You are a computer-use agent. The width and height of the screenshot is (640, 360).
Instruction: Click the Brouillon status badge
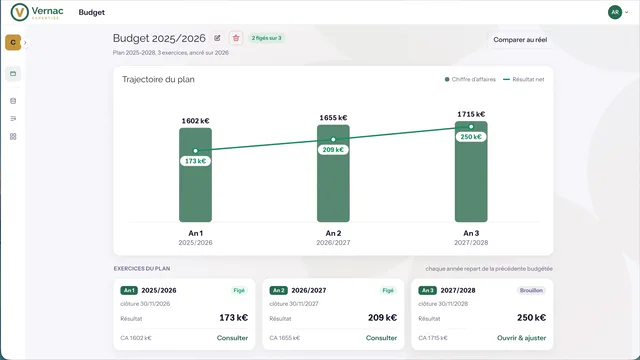531,290
